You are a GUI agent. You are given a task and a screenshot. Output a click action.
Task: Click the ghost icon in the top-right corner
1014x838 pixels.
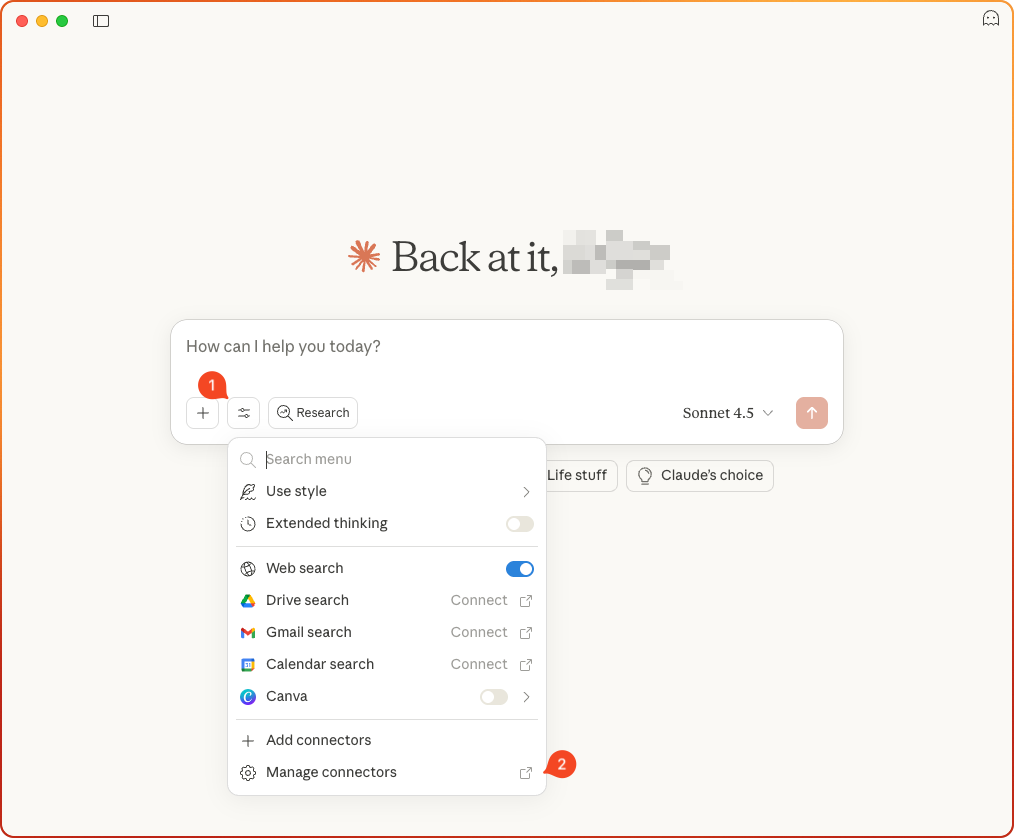[x=990, y=18]
